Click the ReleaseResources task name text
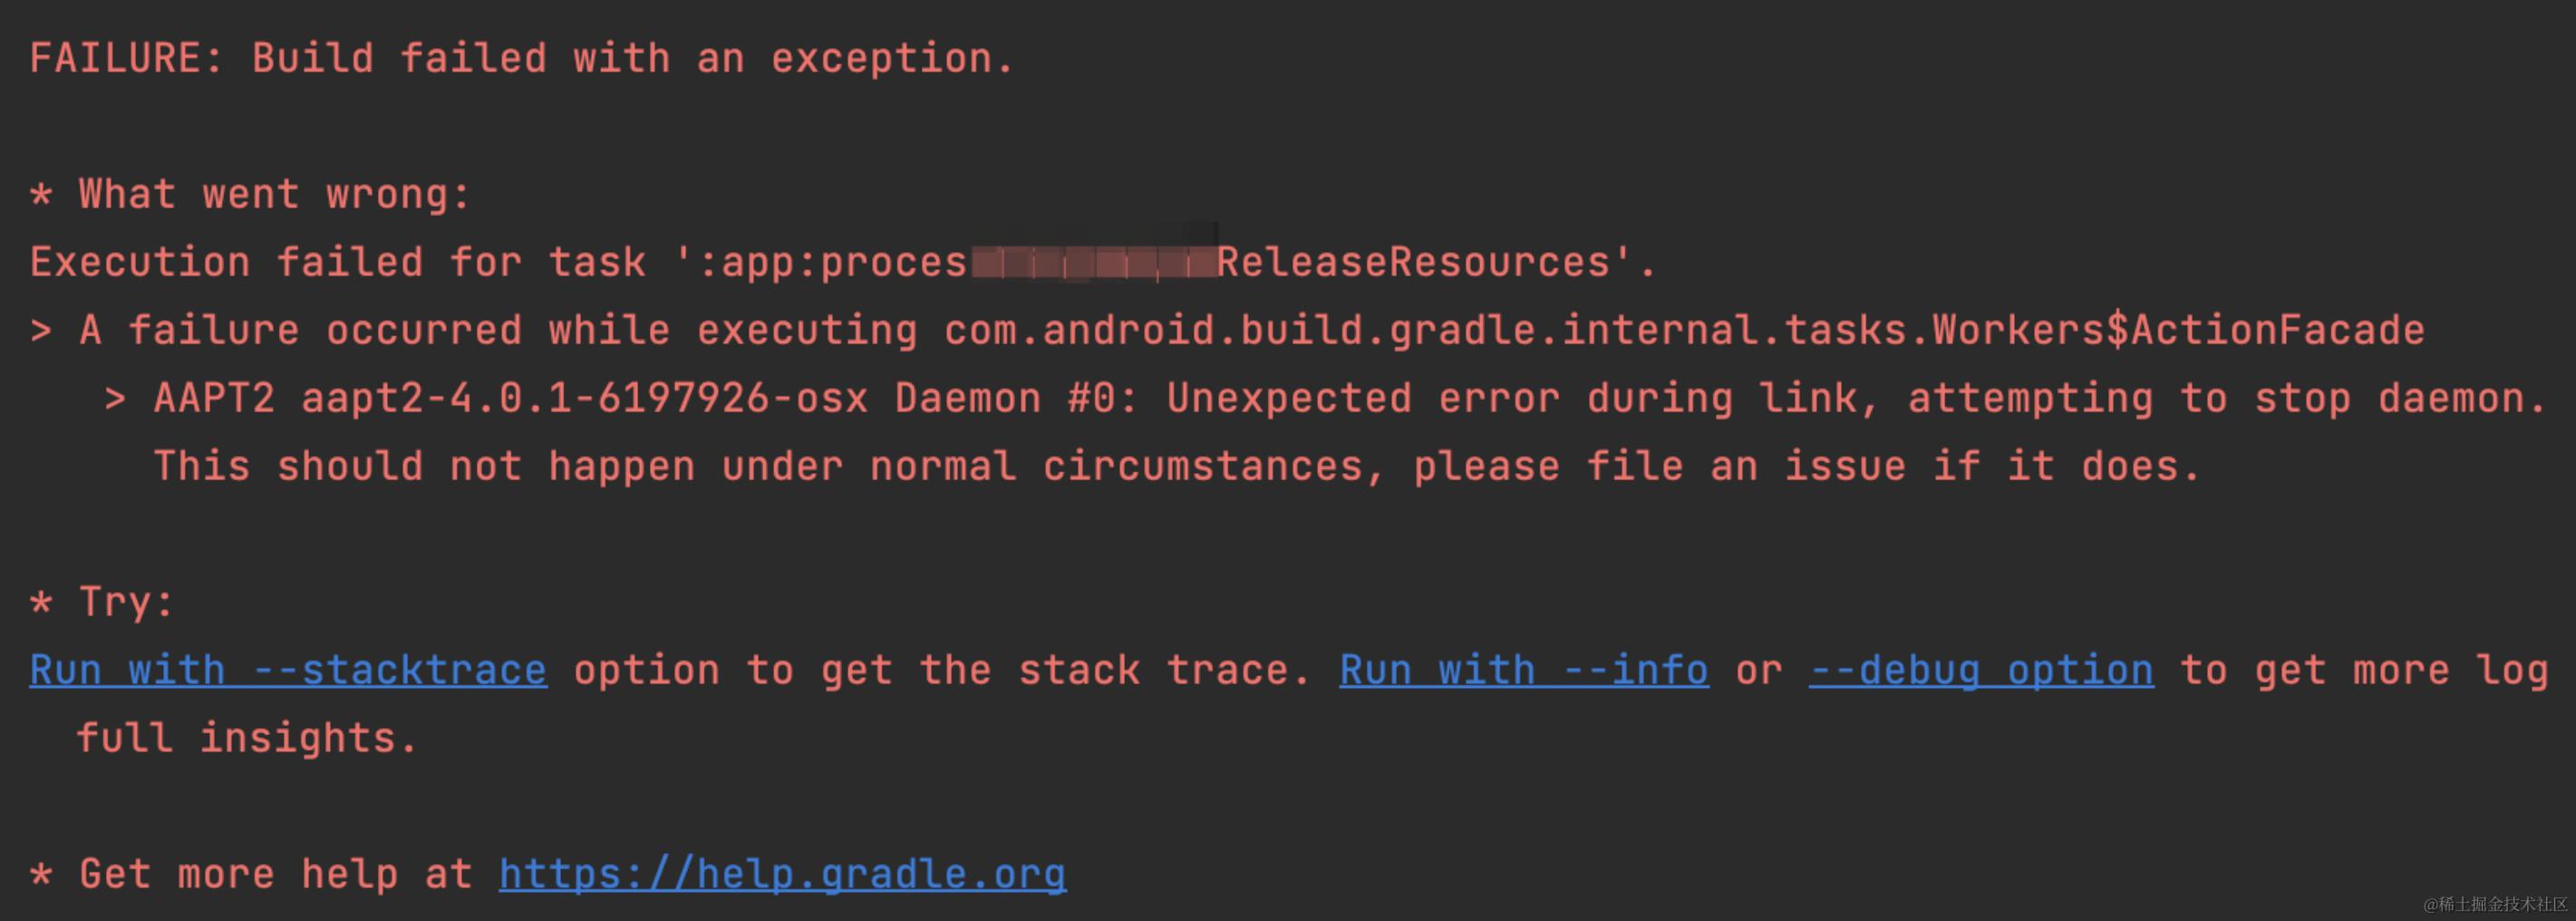 tap(1412, 262)
